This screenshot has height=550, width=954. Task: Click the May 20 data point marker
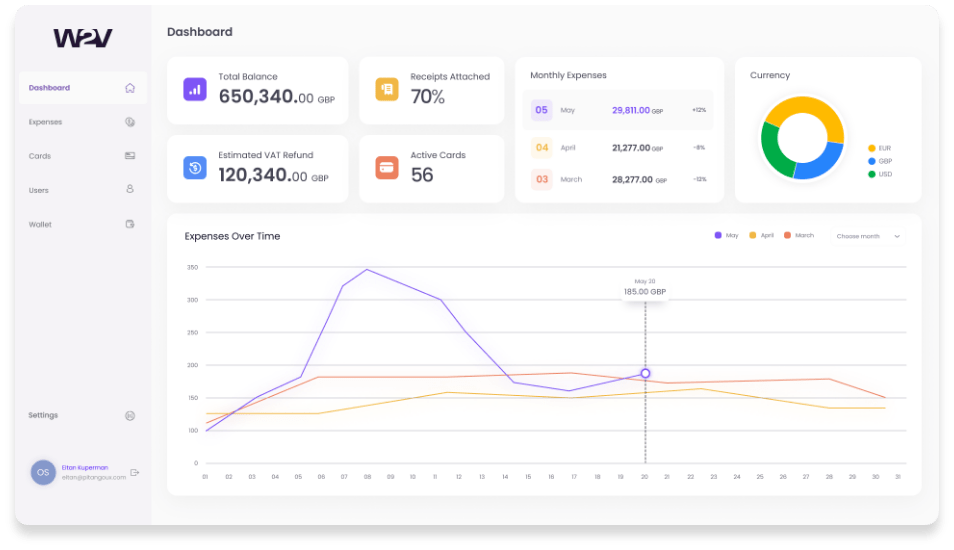pyautogui.click(x=645, y=374)
